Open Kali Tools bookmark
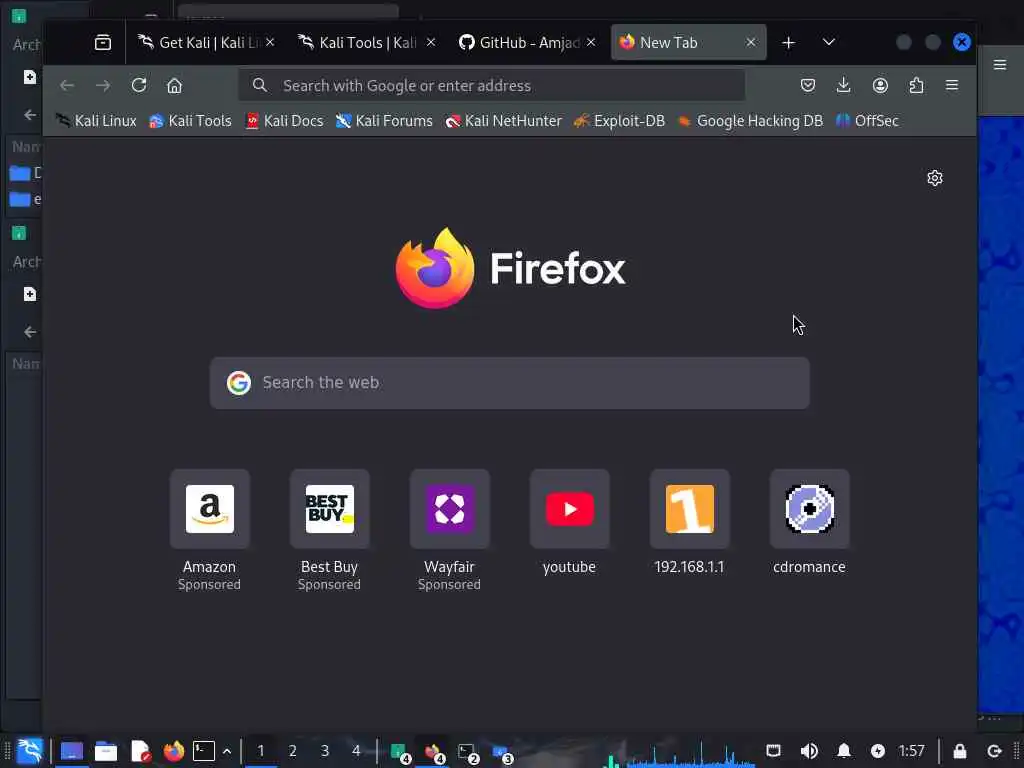 click(190, 121)
